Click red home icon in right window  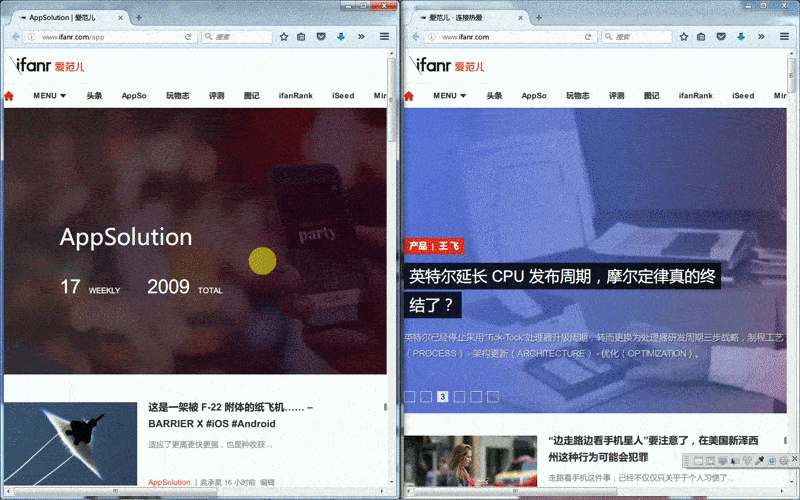pos(409,96)
